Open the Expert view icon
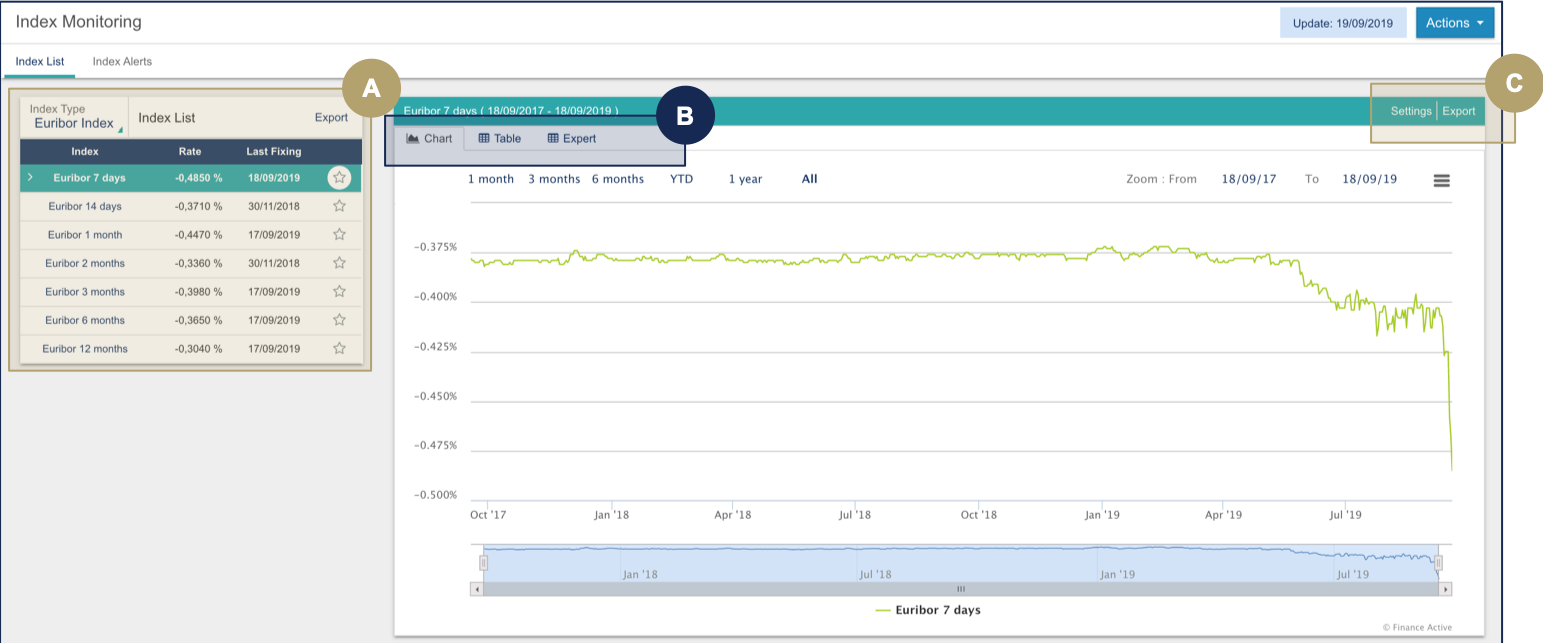Viewport: 1543px width, 643px height. pos(570,138)
